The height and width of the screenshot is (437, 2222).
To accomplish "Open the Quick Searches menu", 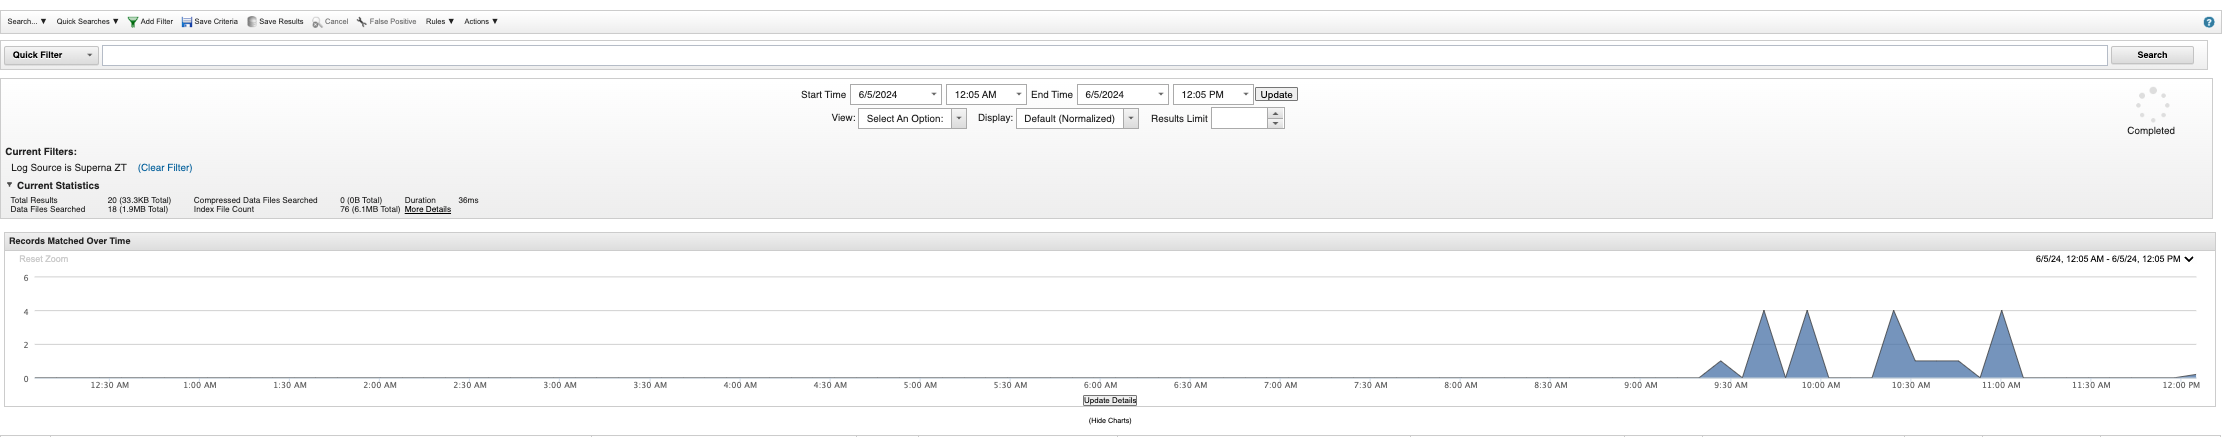I will [x=87, y=22].
